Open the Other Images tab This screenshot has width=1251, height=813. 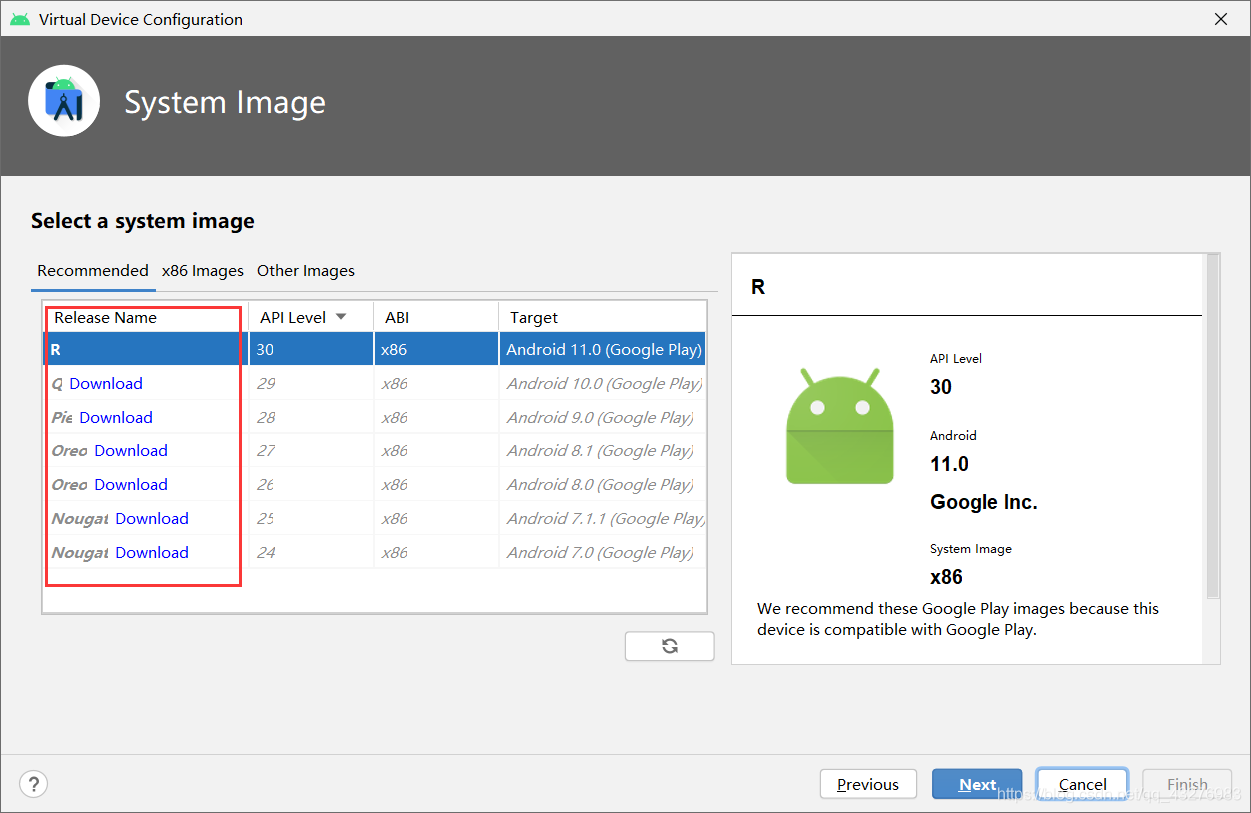point(306,271)
